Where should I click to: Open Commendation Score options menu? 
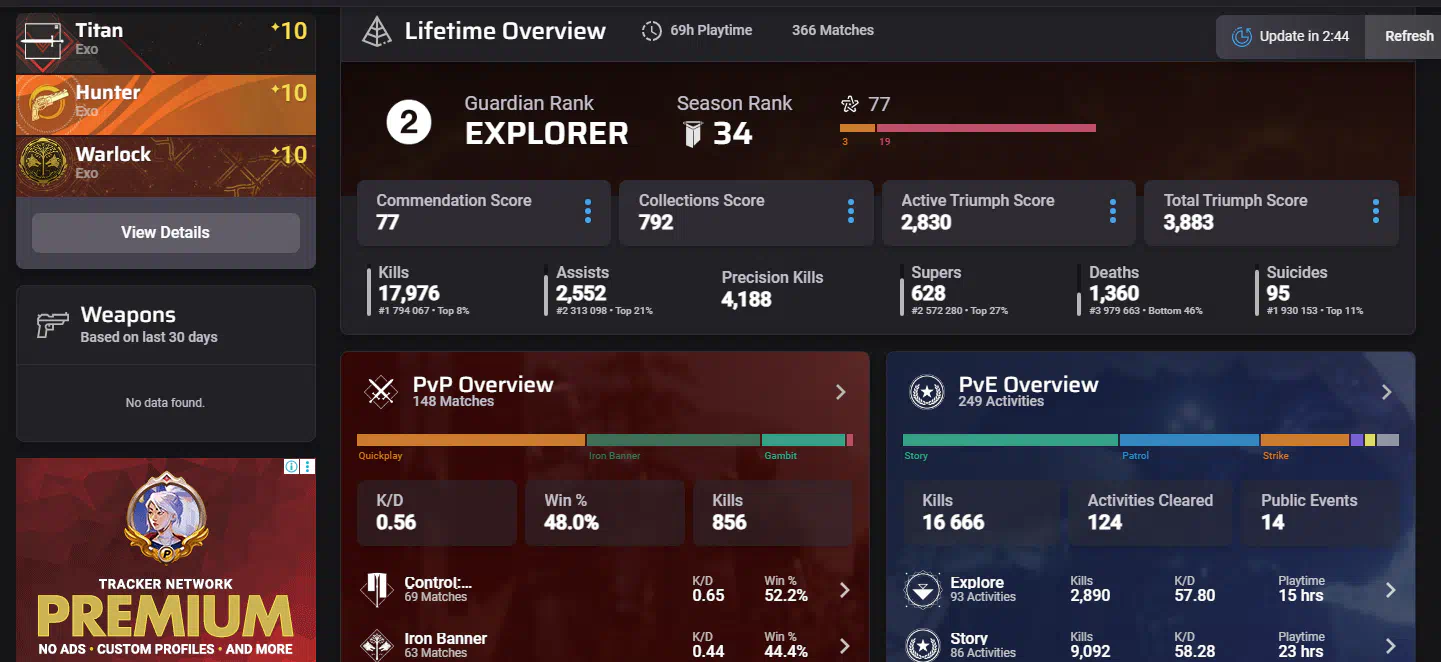point(588,211)
